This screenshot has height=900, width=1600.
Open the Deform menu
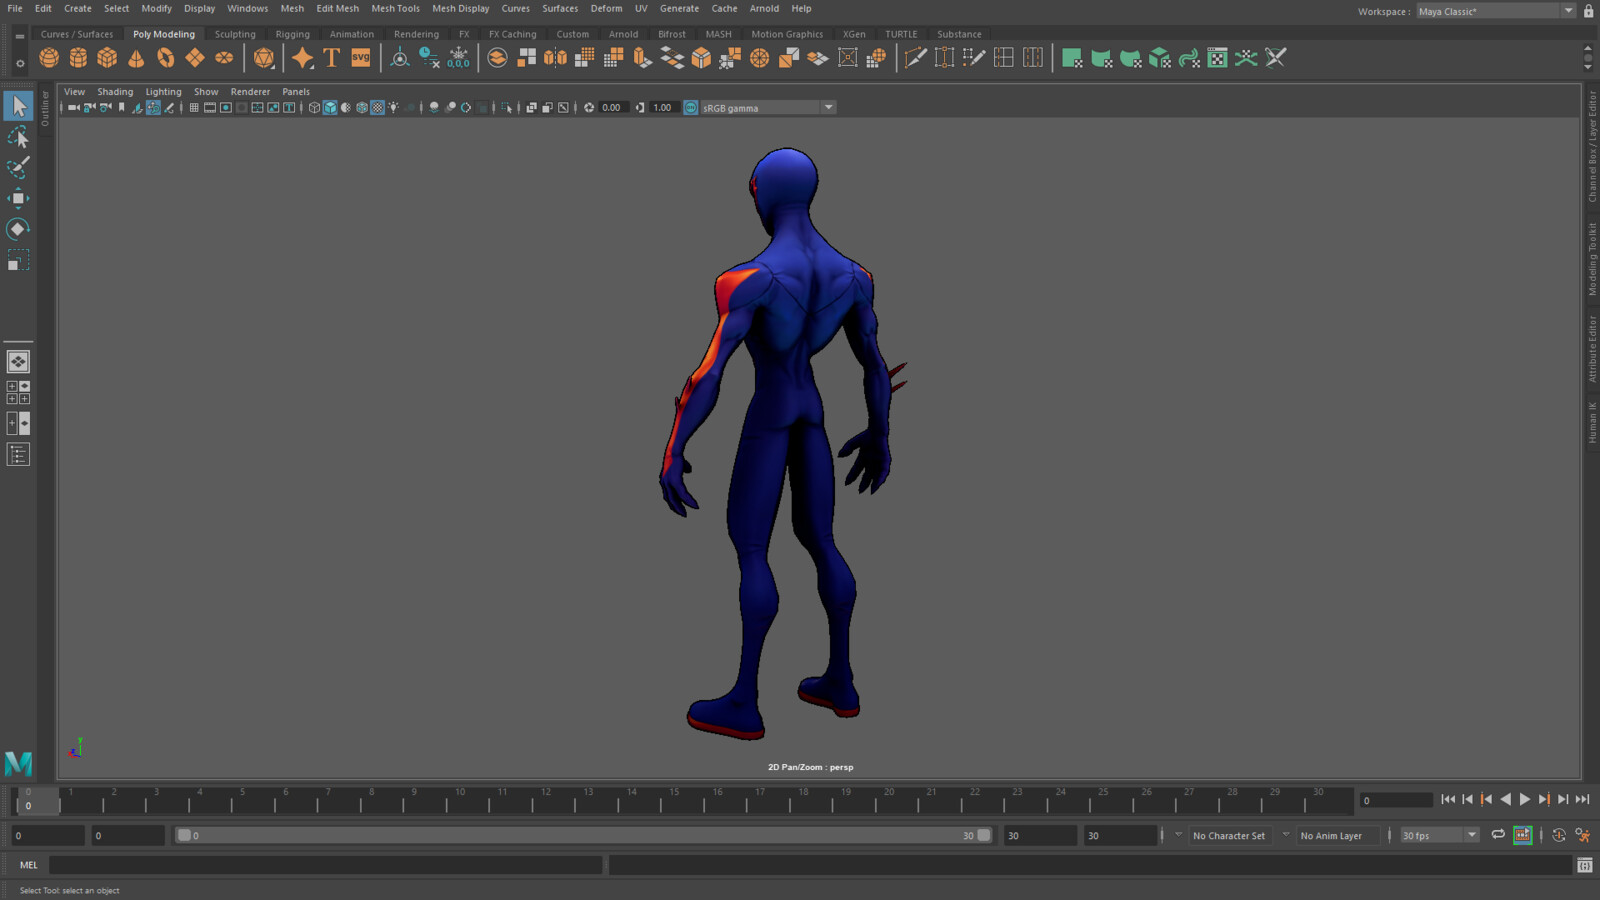tap(606, 8)
